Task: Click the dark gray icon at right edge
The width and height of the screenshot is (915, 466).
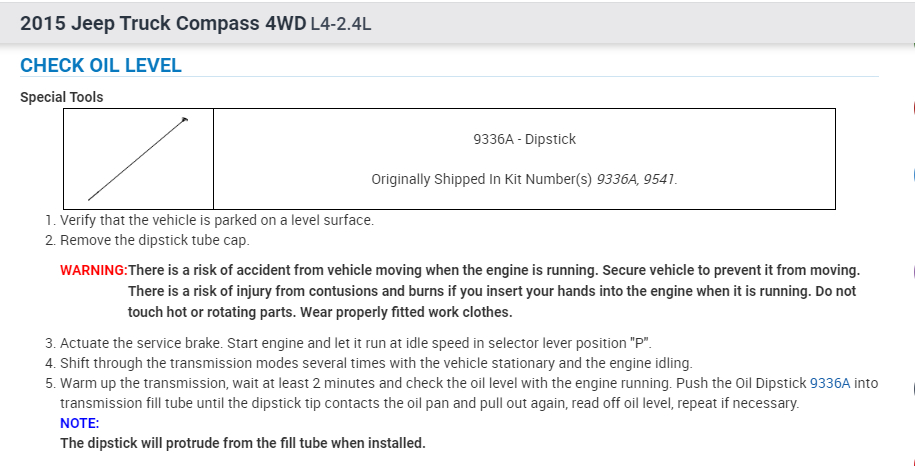Action: (x=912, y=388)
